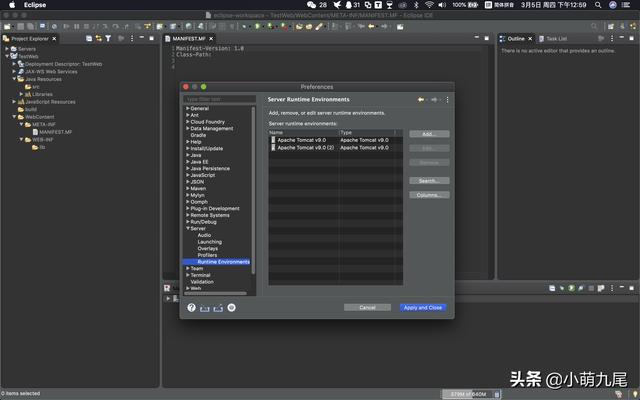Image resolution: width=640 pixels, height=400 pixels.
Task: Click Collapse All icon in Project Explorer
Action: (x=89, y=38)
